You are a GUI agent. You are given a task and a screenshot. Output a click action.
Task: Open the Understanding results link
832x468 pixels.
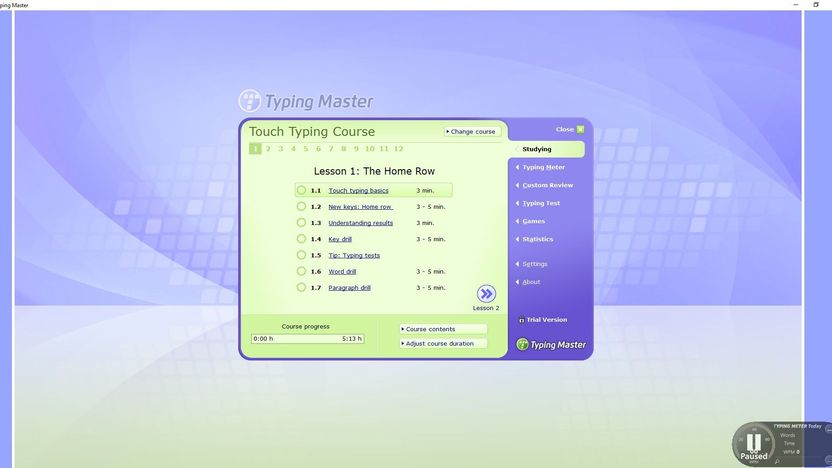[360, 223]
